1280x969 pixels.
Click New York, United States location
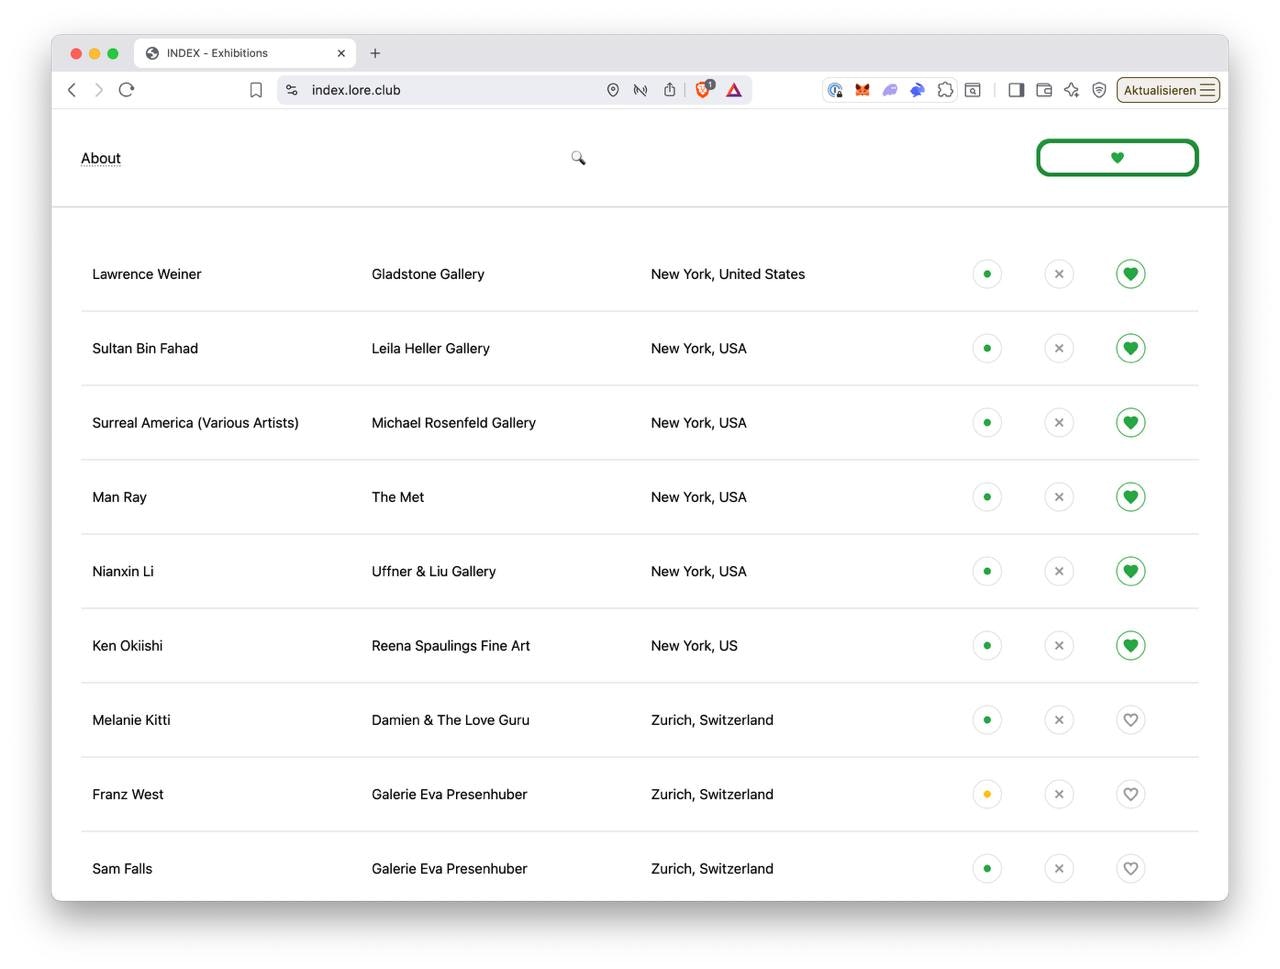(728, 274)
